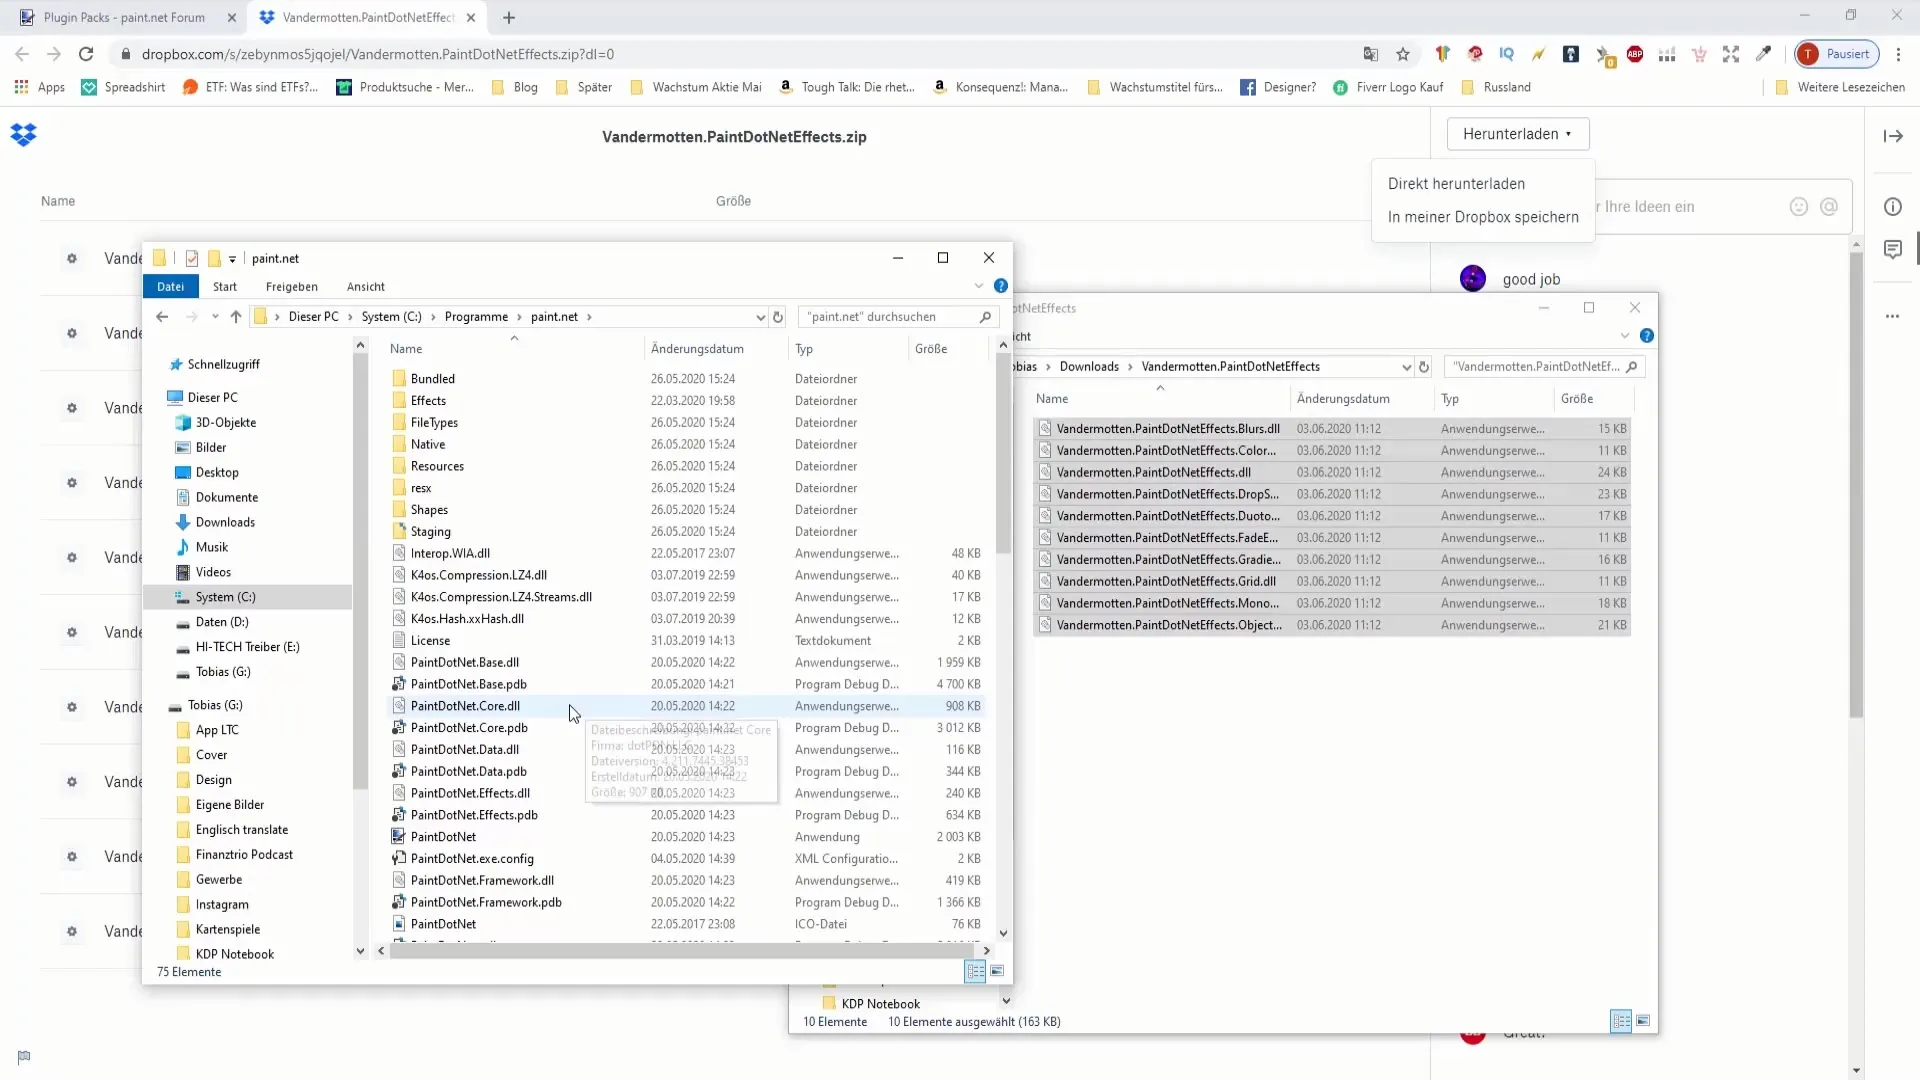The width and height of the screenshot is (1920, 1080).
Task: Open Spreadshirt bookmark
Action: tap(123, 87)
